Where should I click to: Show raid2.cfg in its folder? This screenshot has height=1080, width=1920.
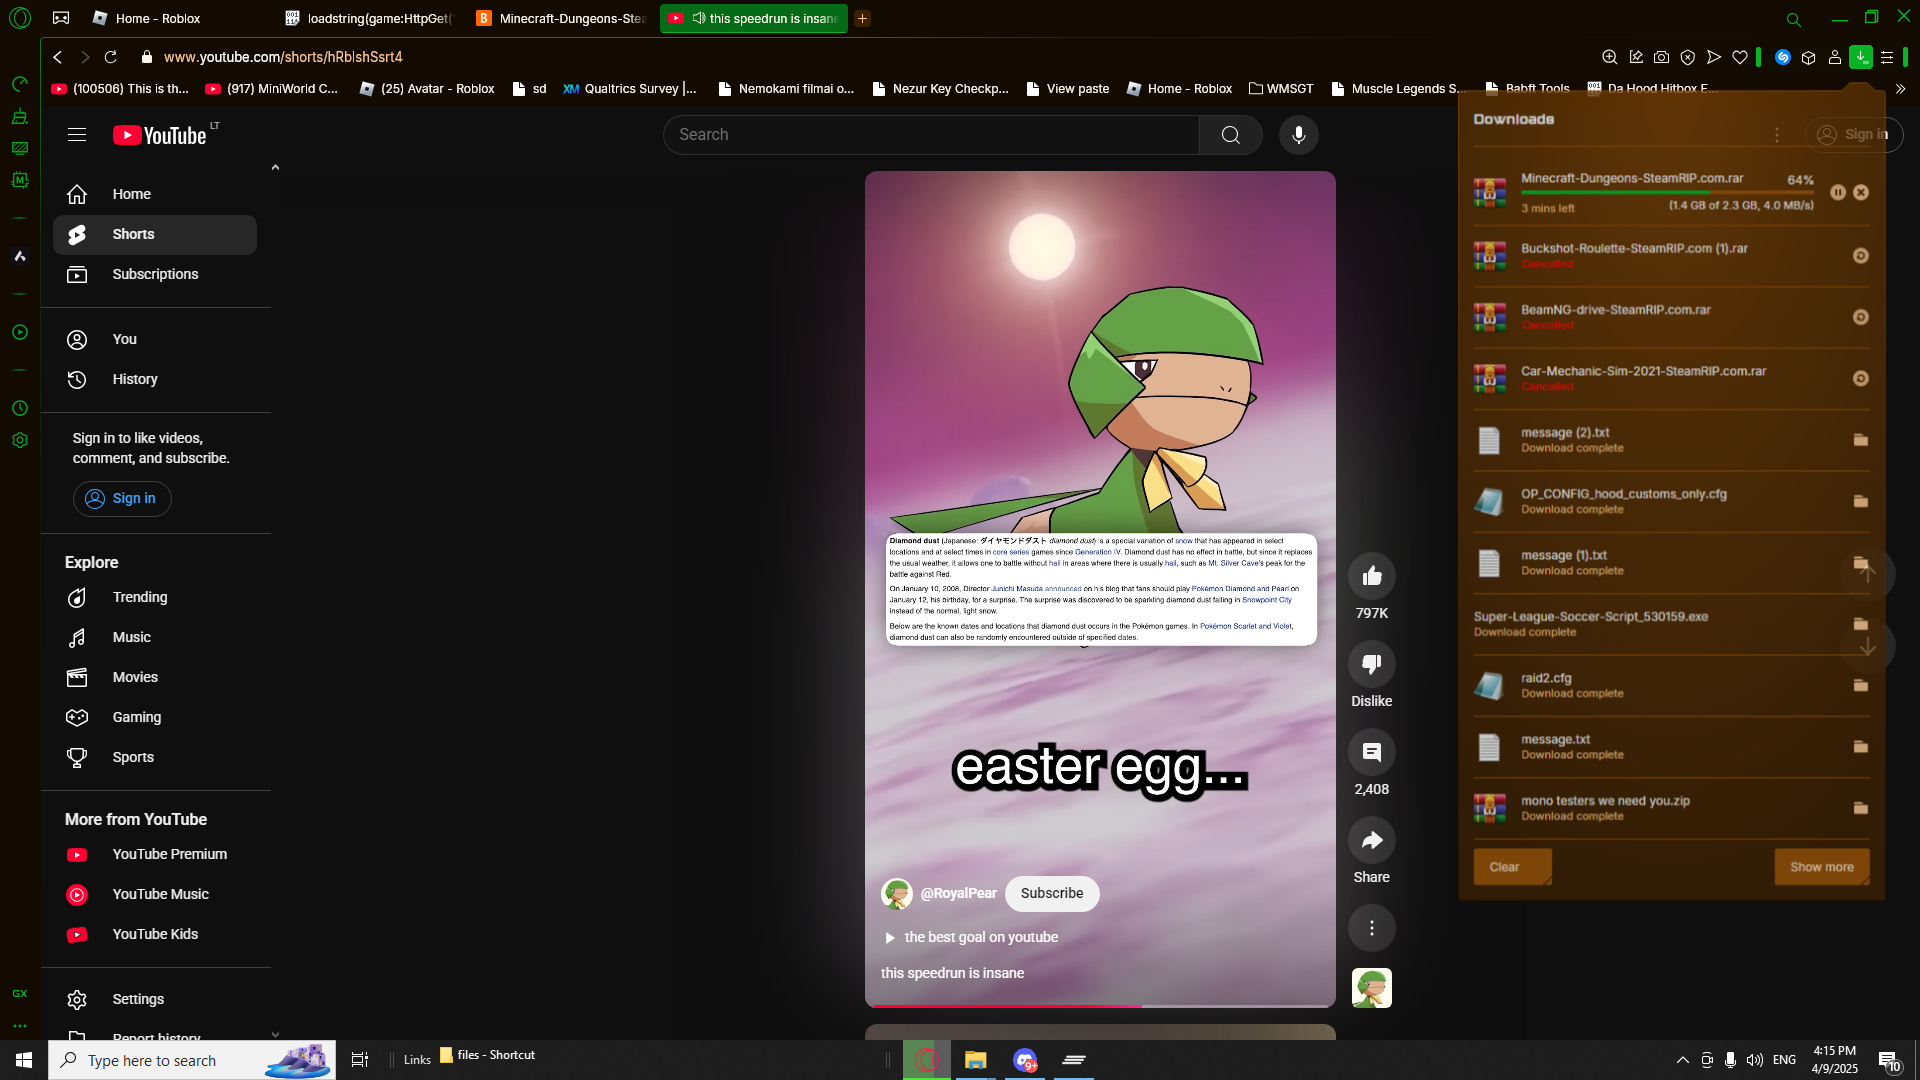(1861, 685)
